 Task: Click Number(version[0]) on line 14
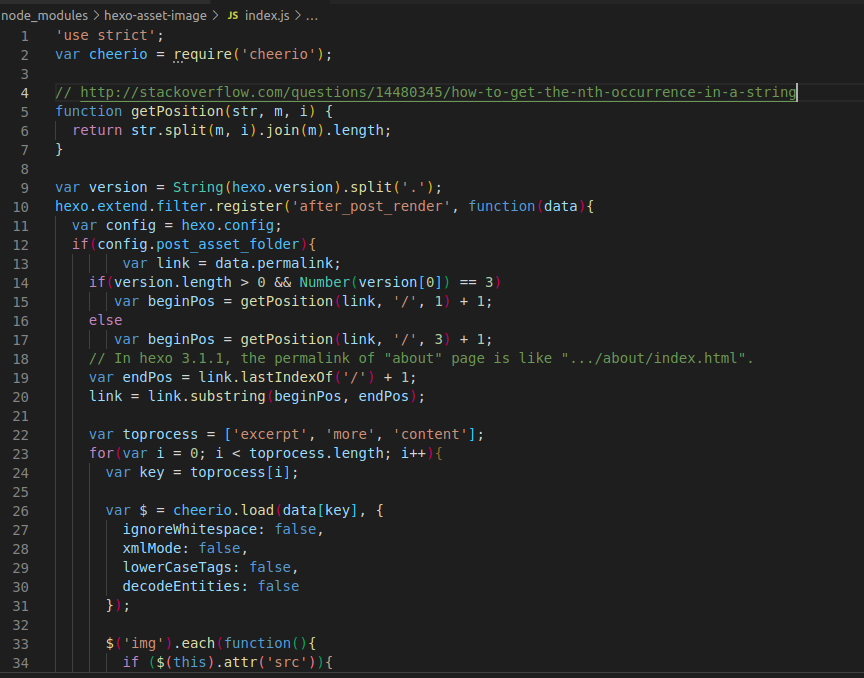tap(375, 282)
